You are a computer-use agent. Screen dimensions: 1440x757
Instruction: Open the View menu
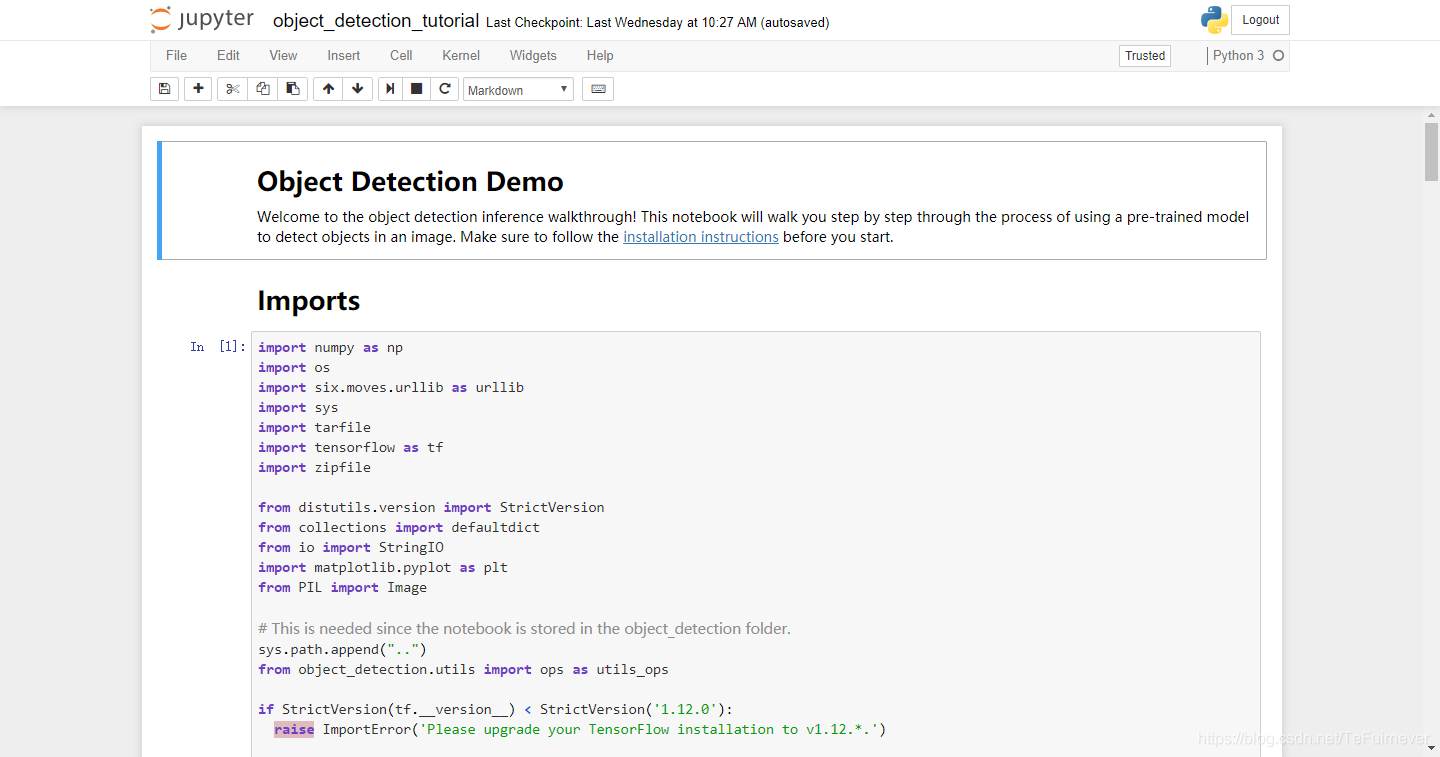(283, 56)
